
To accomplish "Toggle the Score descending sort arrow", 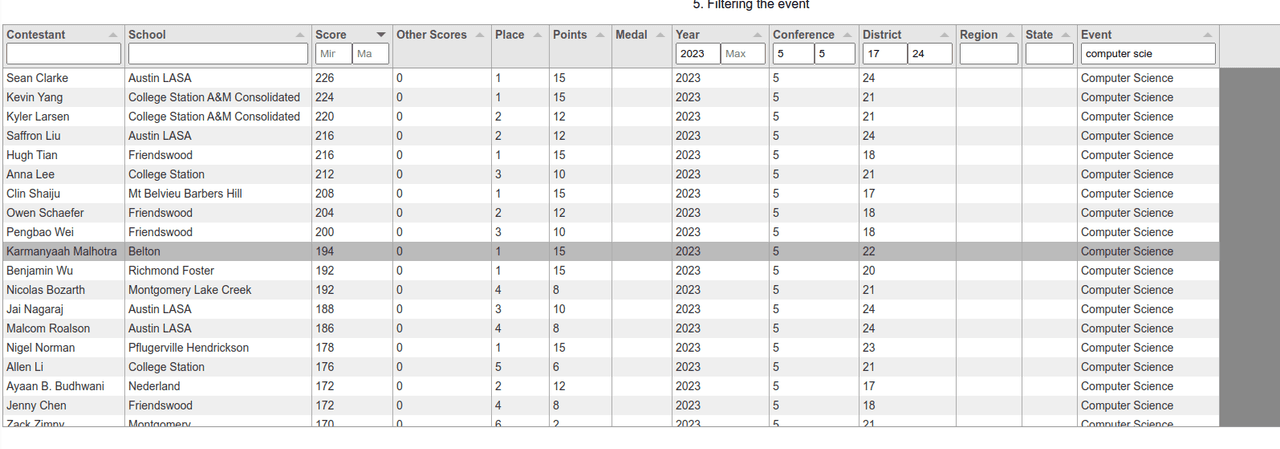I will pos(380,35).
